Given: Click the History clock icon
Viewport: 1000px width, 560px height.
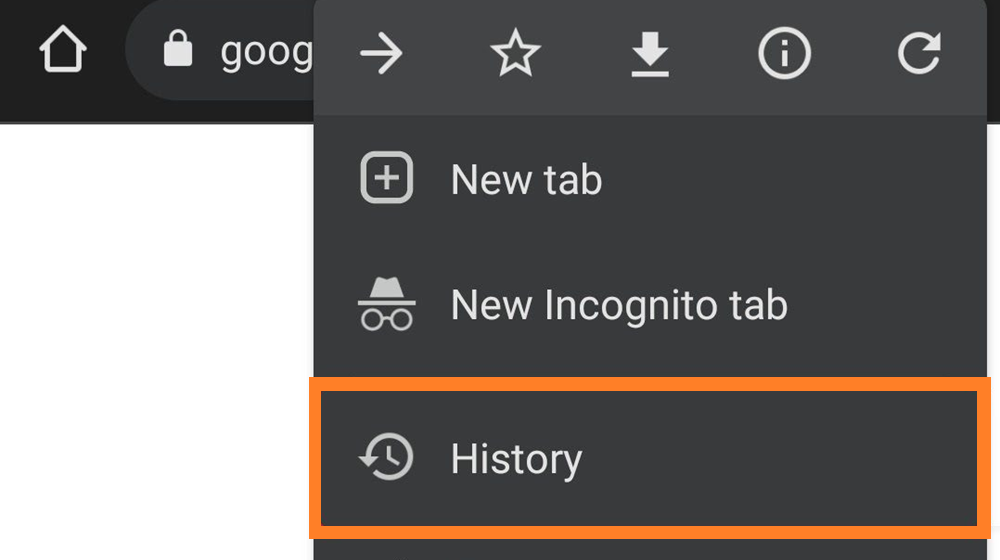Looking at the screenshot, I should tap(386, 458).
